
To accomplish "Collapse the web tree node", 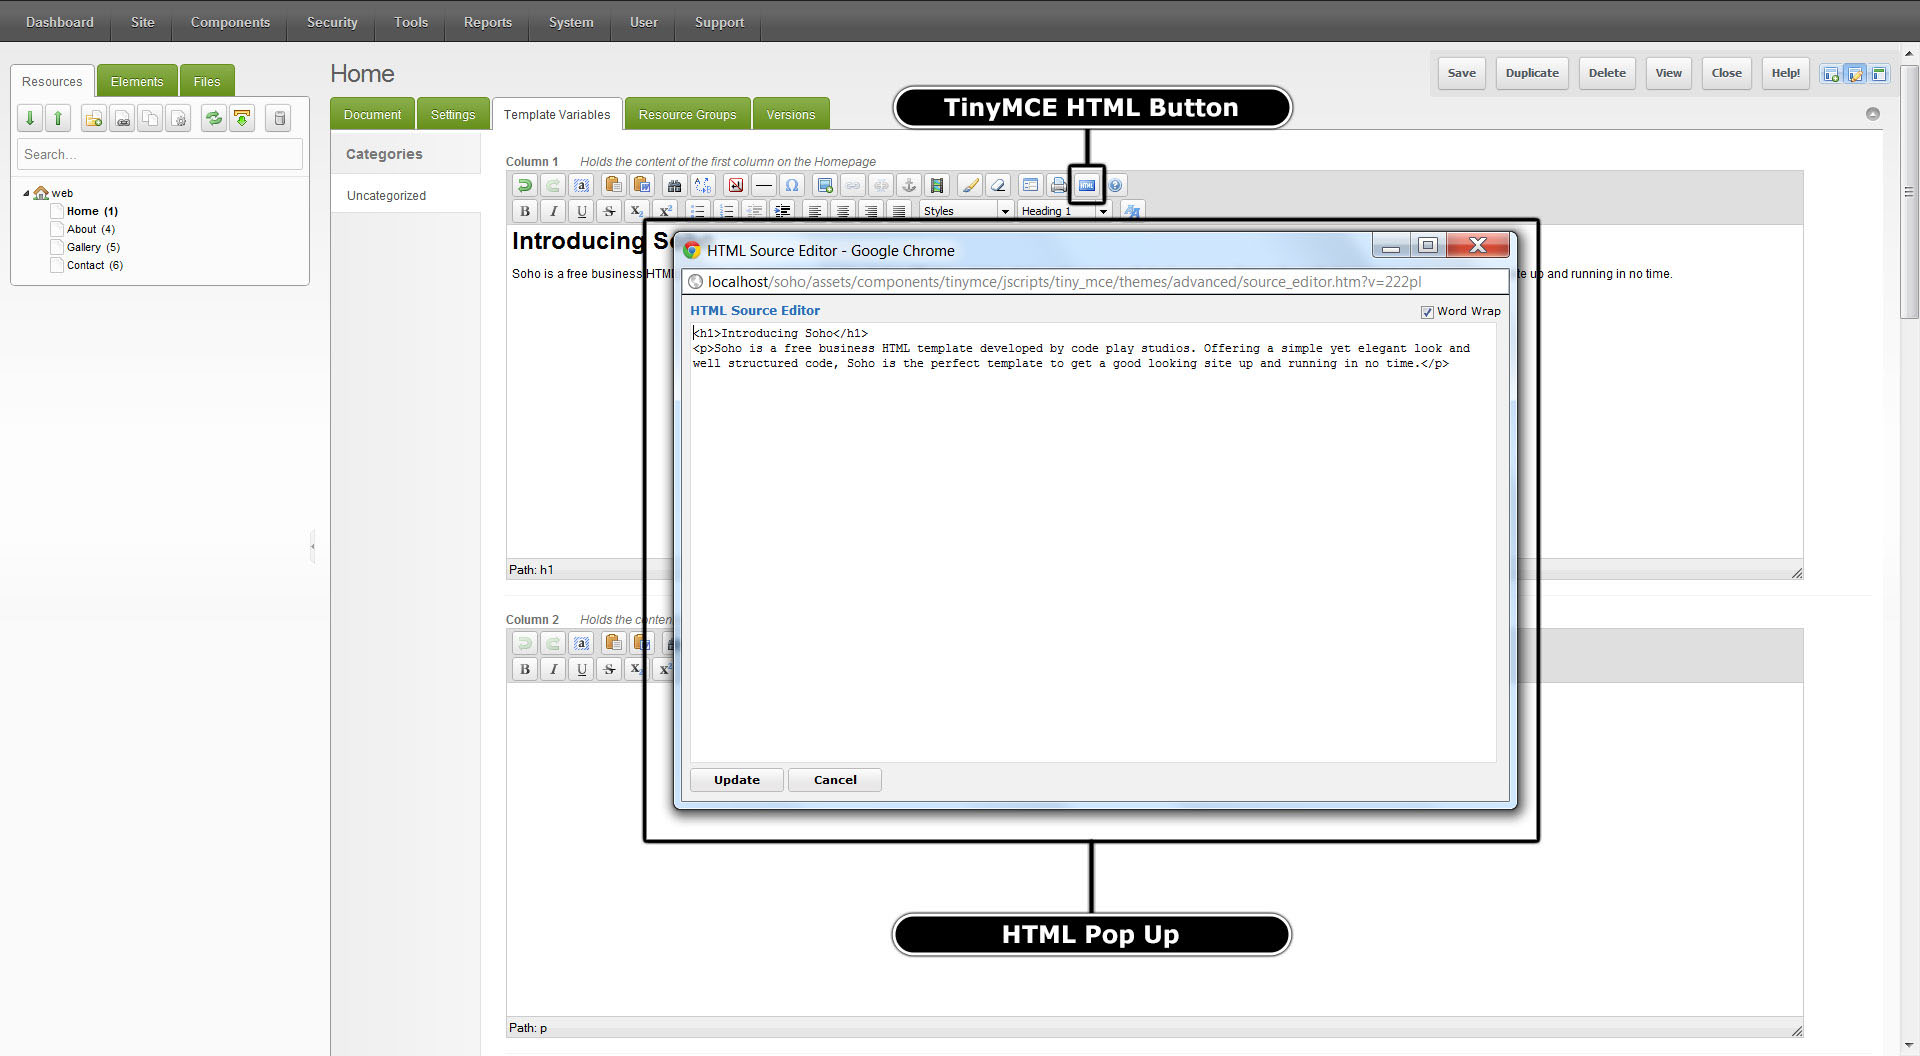I will pos(26,193).
